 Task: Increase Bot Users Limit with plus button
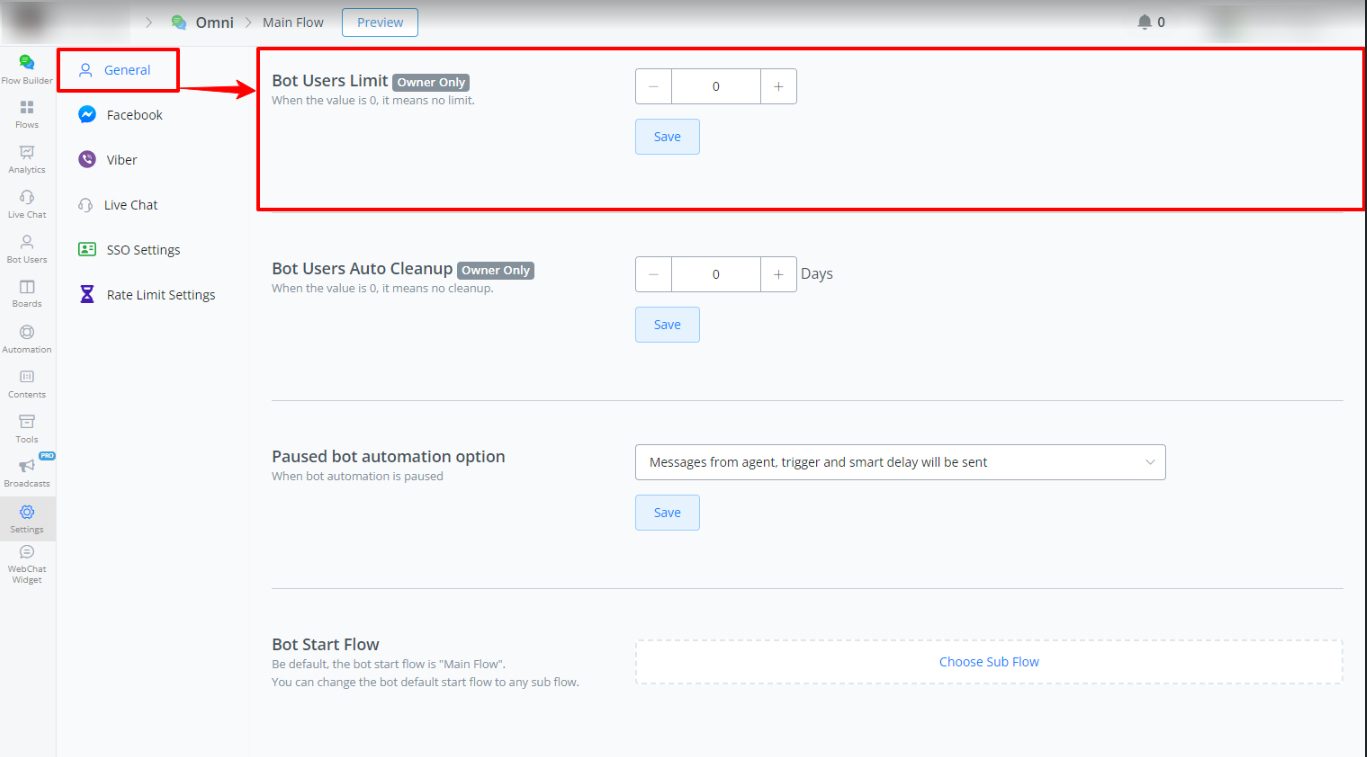point(778,87)
